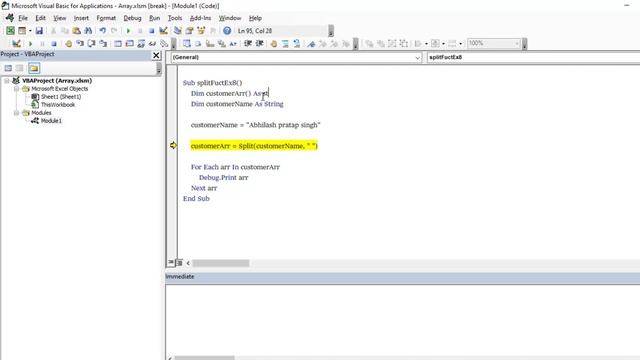
Task: Show the Immediate Window from Debug toolbar
Action: pos(129,43)
